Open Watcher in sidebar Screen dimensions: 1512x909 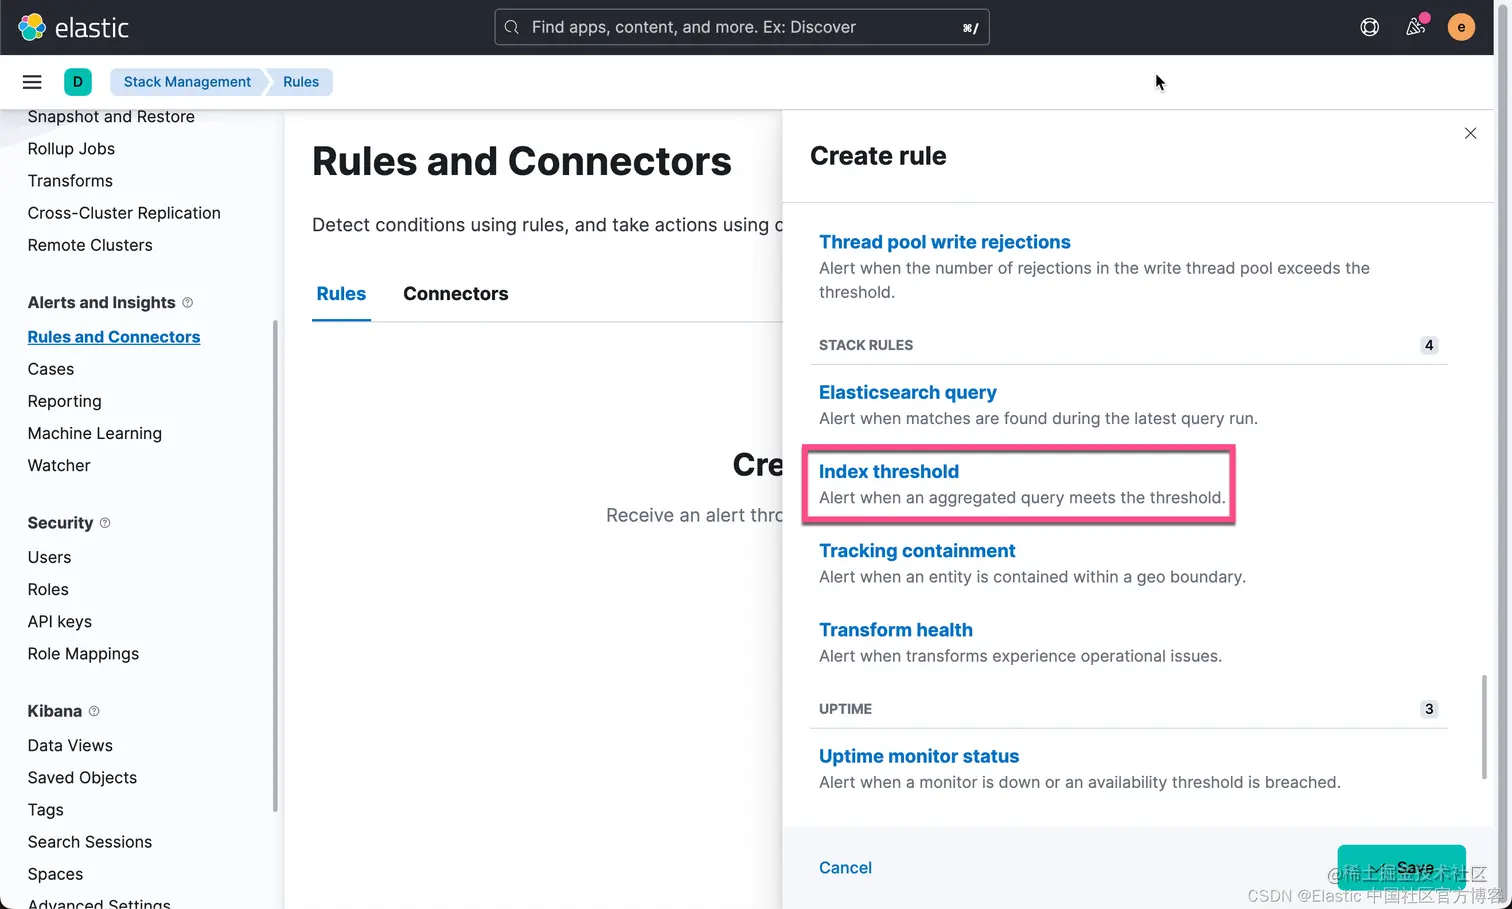[x=59, y=464]
